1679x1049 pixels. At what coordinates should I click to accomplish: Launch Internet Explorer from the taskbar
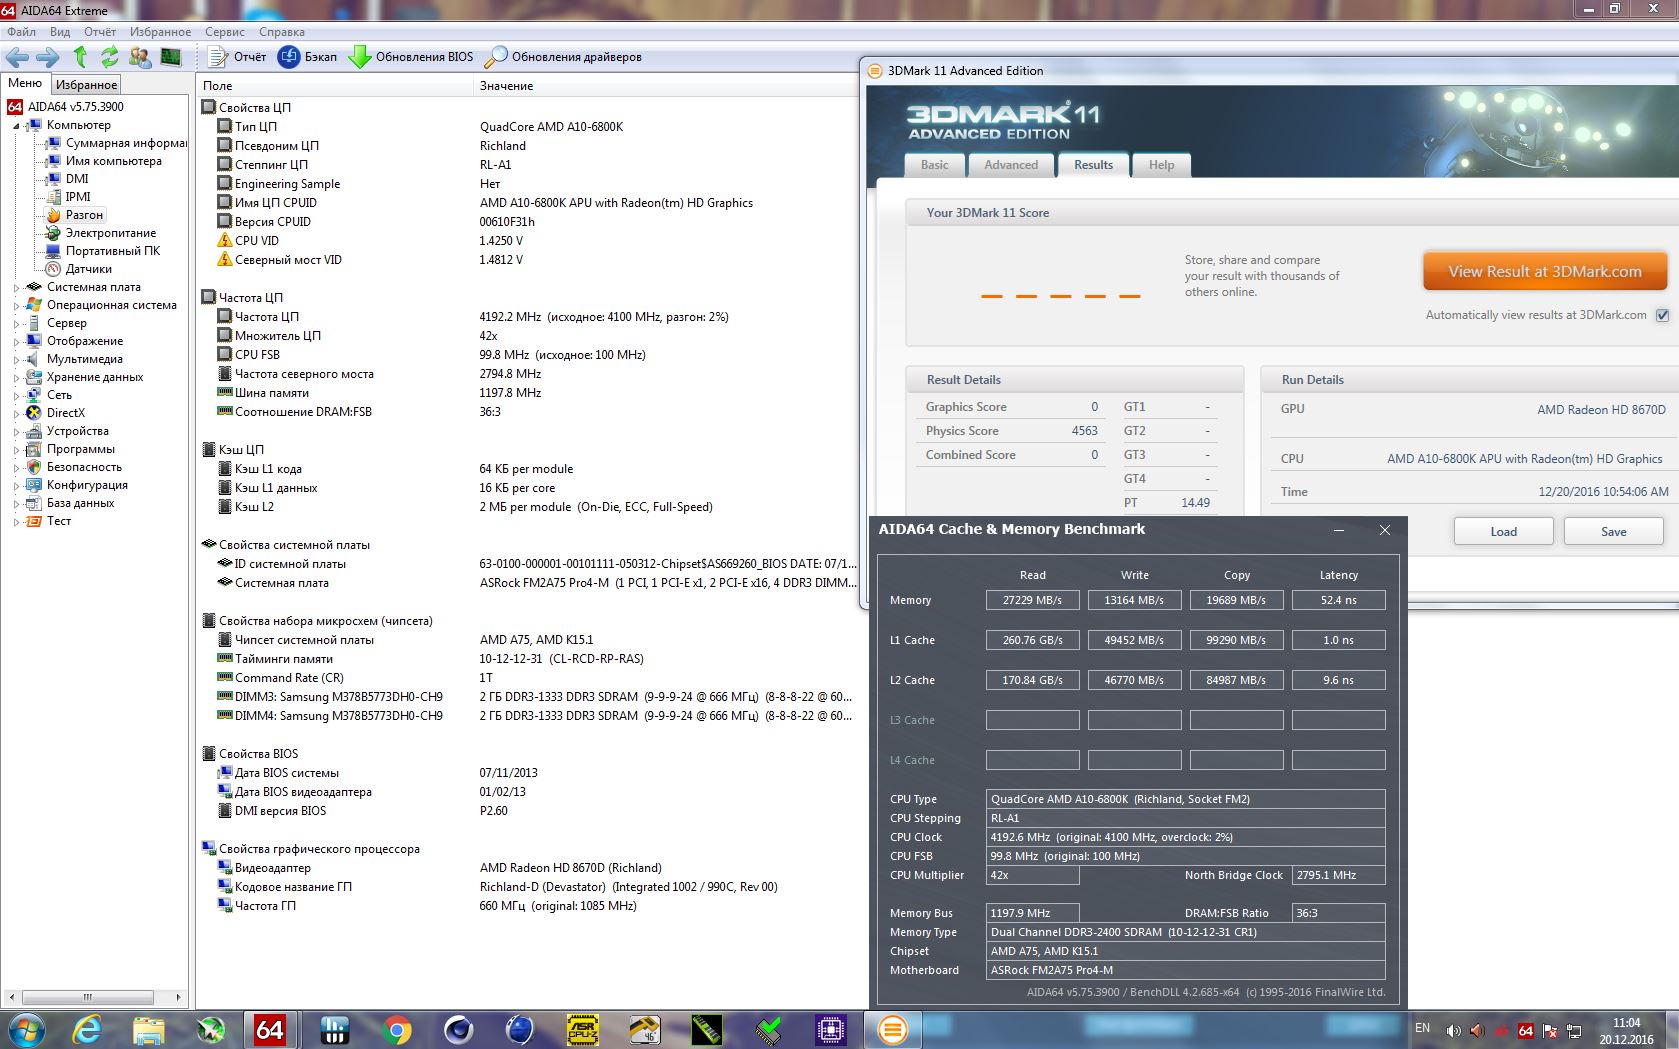point(87,1029)
